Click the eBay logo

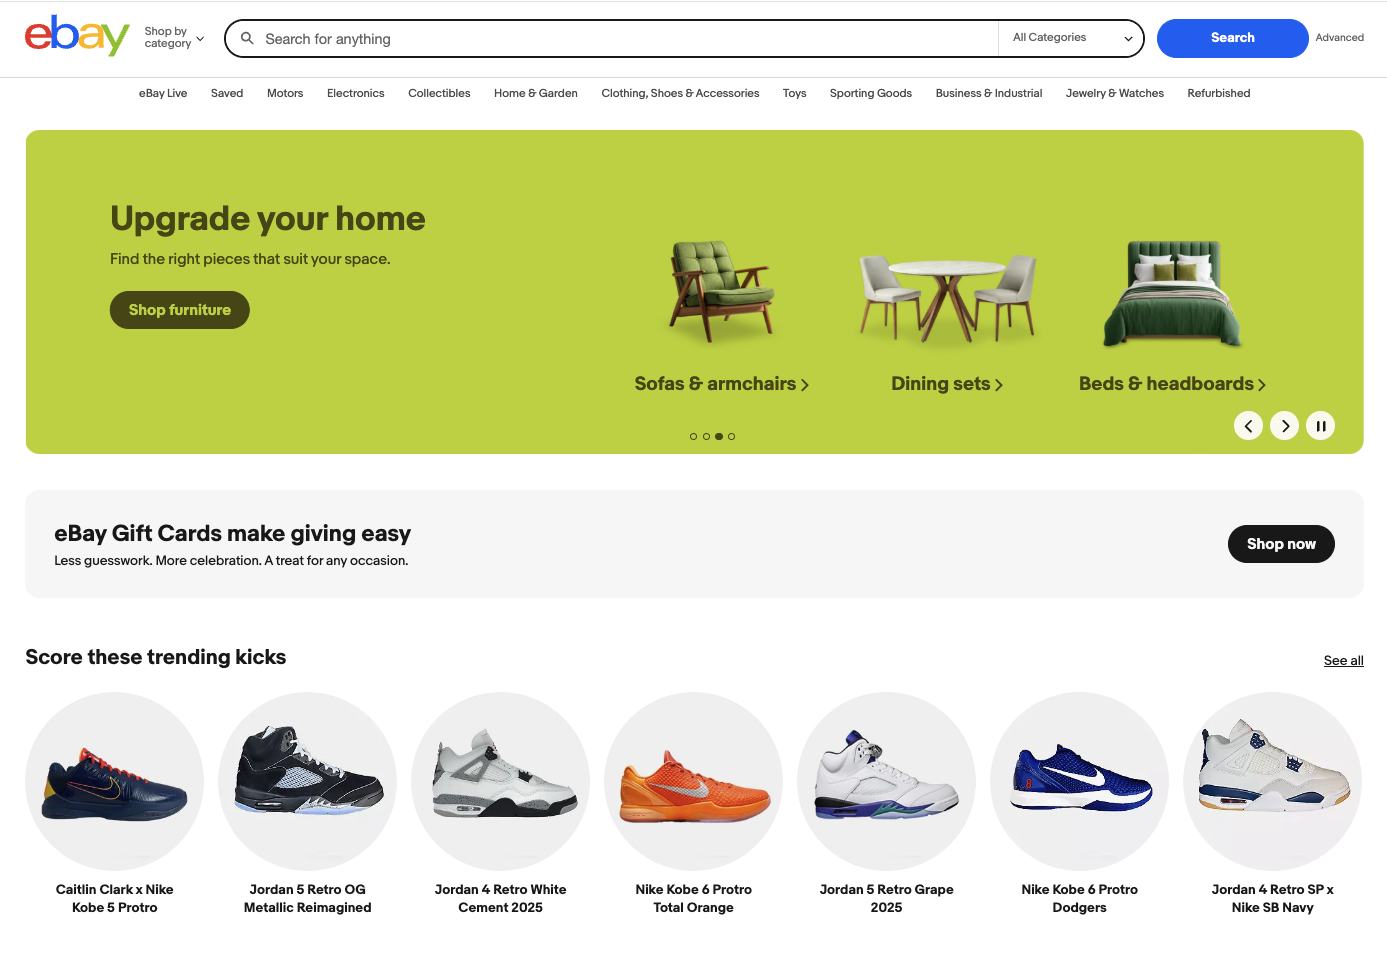77,37
